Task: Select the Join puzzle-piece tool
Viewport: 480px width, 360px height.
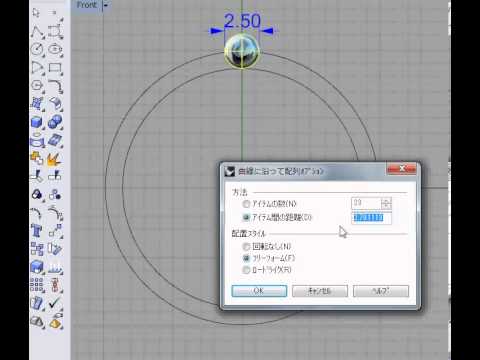Action: pos(37,158)
